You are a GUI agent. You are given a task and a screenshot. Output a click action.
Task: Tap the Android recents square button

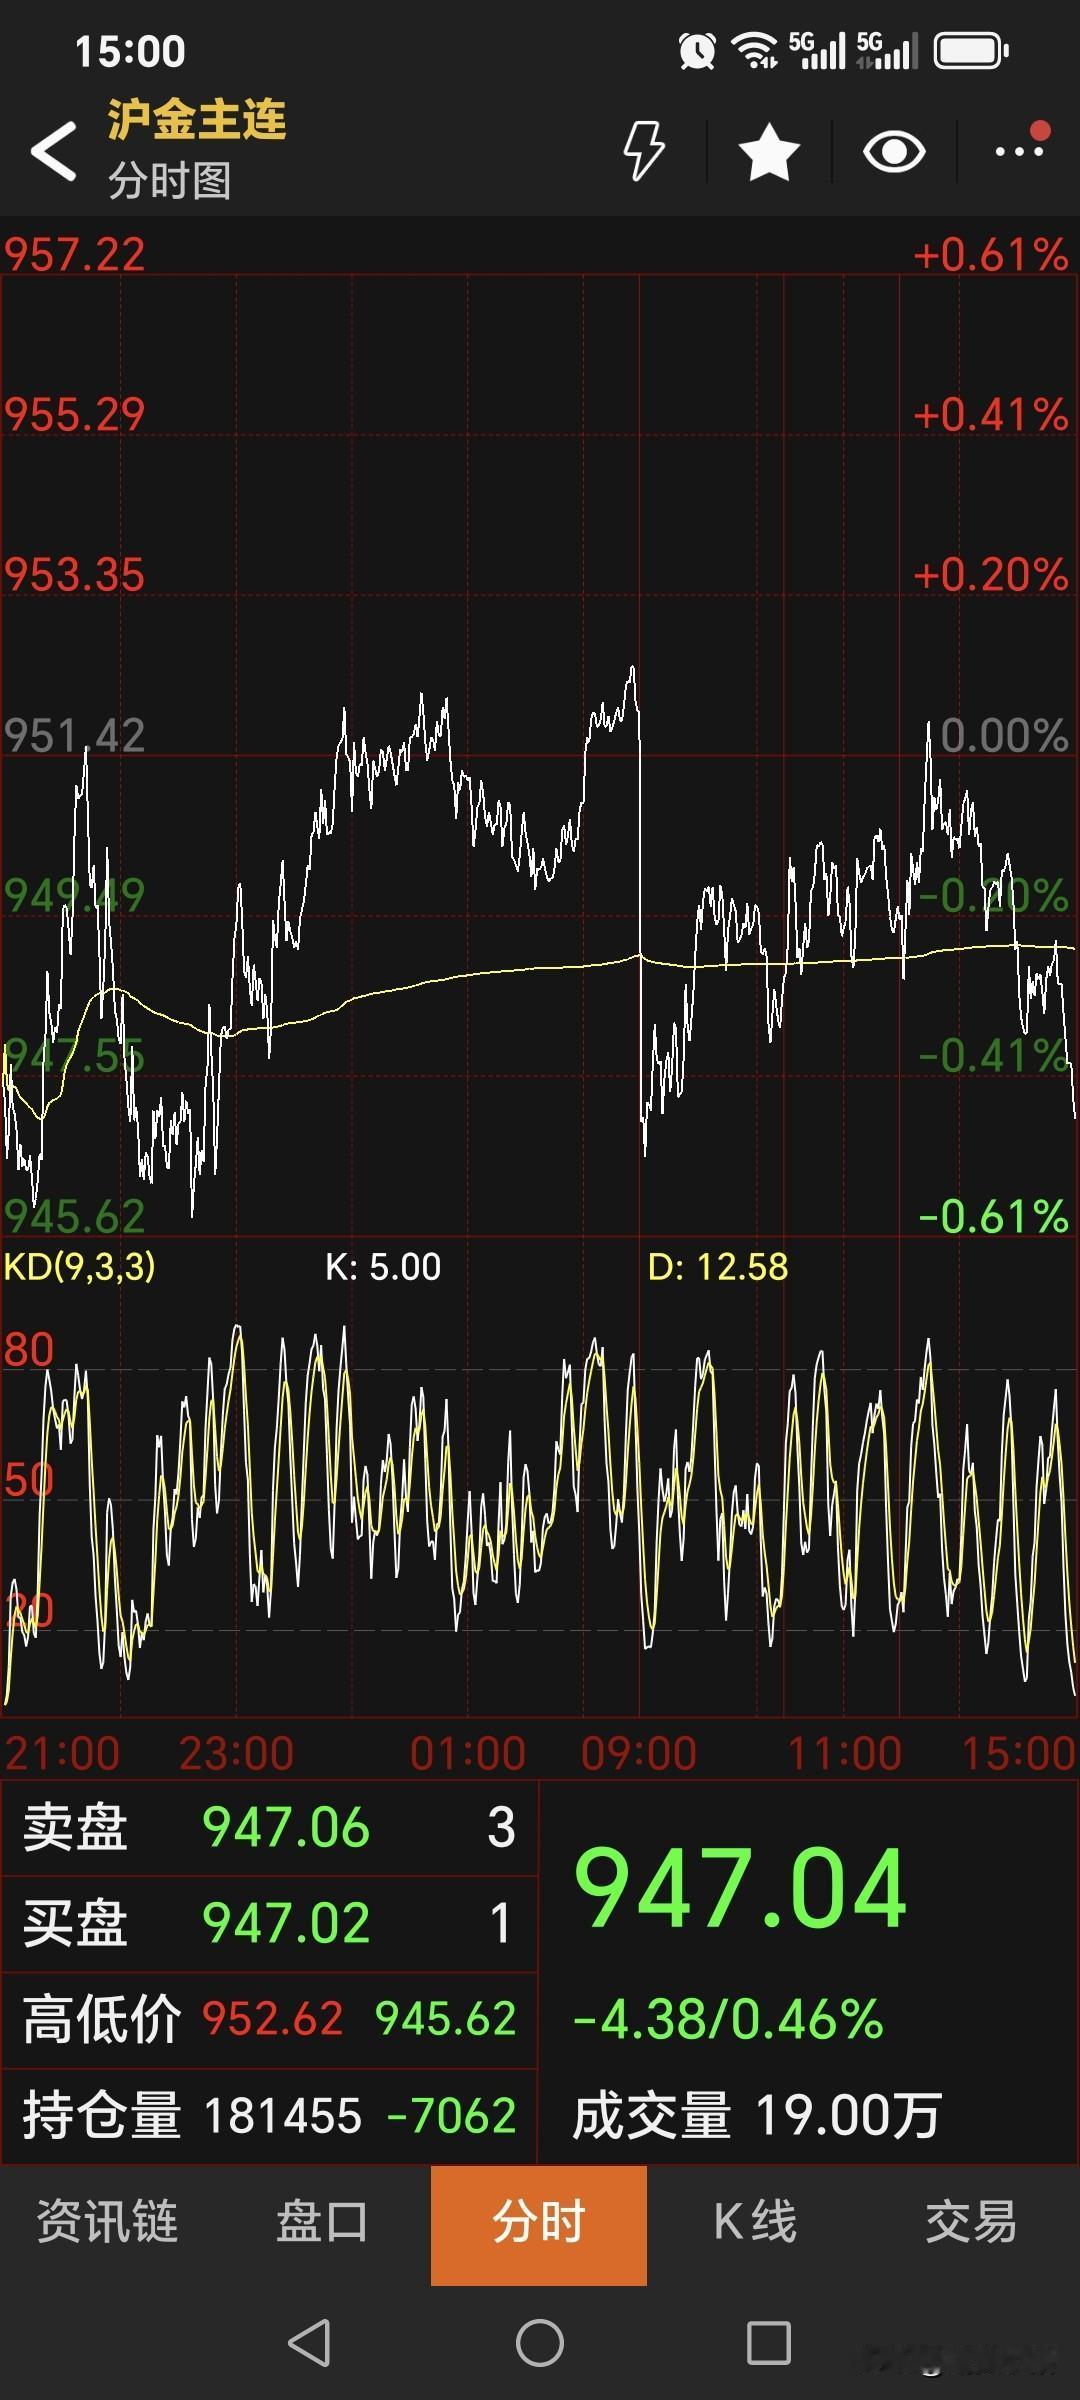click(x=769, y=2342)
